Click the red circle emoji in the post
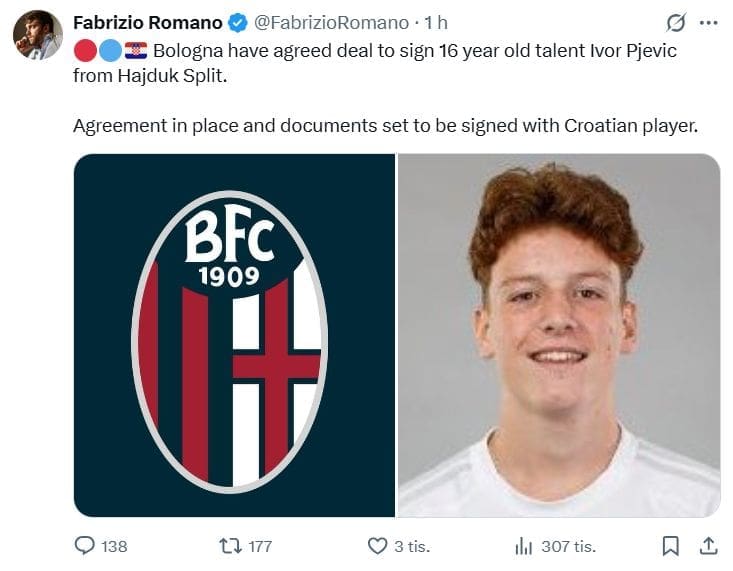This screenshot has width=733, height=571. tap(85, 50)
